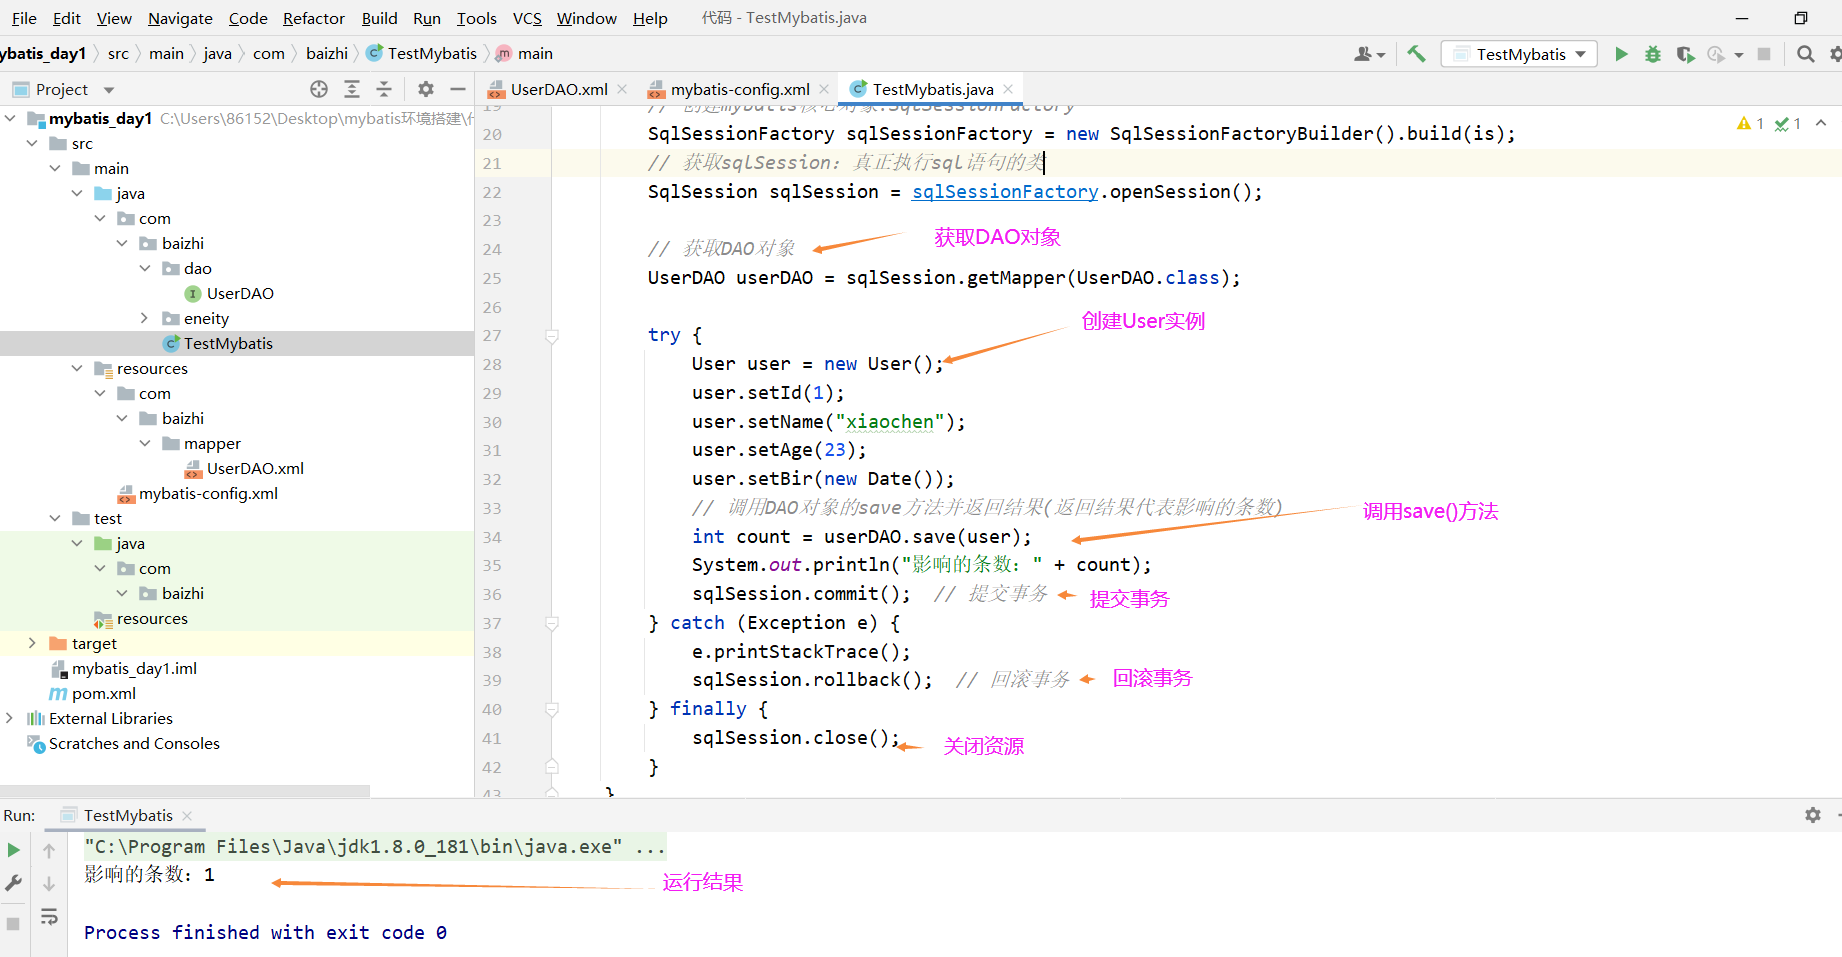The height and width of the screenshot is (957, 1842).
Task: Click line number 34 in gutter
Action: pyautogui.click(x=492, y=537)
